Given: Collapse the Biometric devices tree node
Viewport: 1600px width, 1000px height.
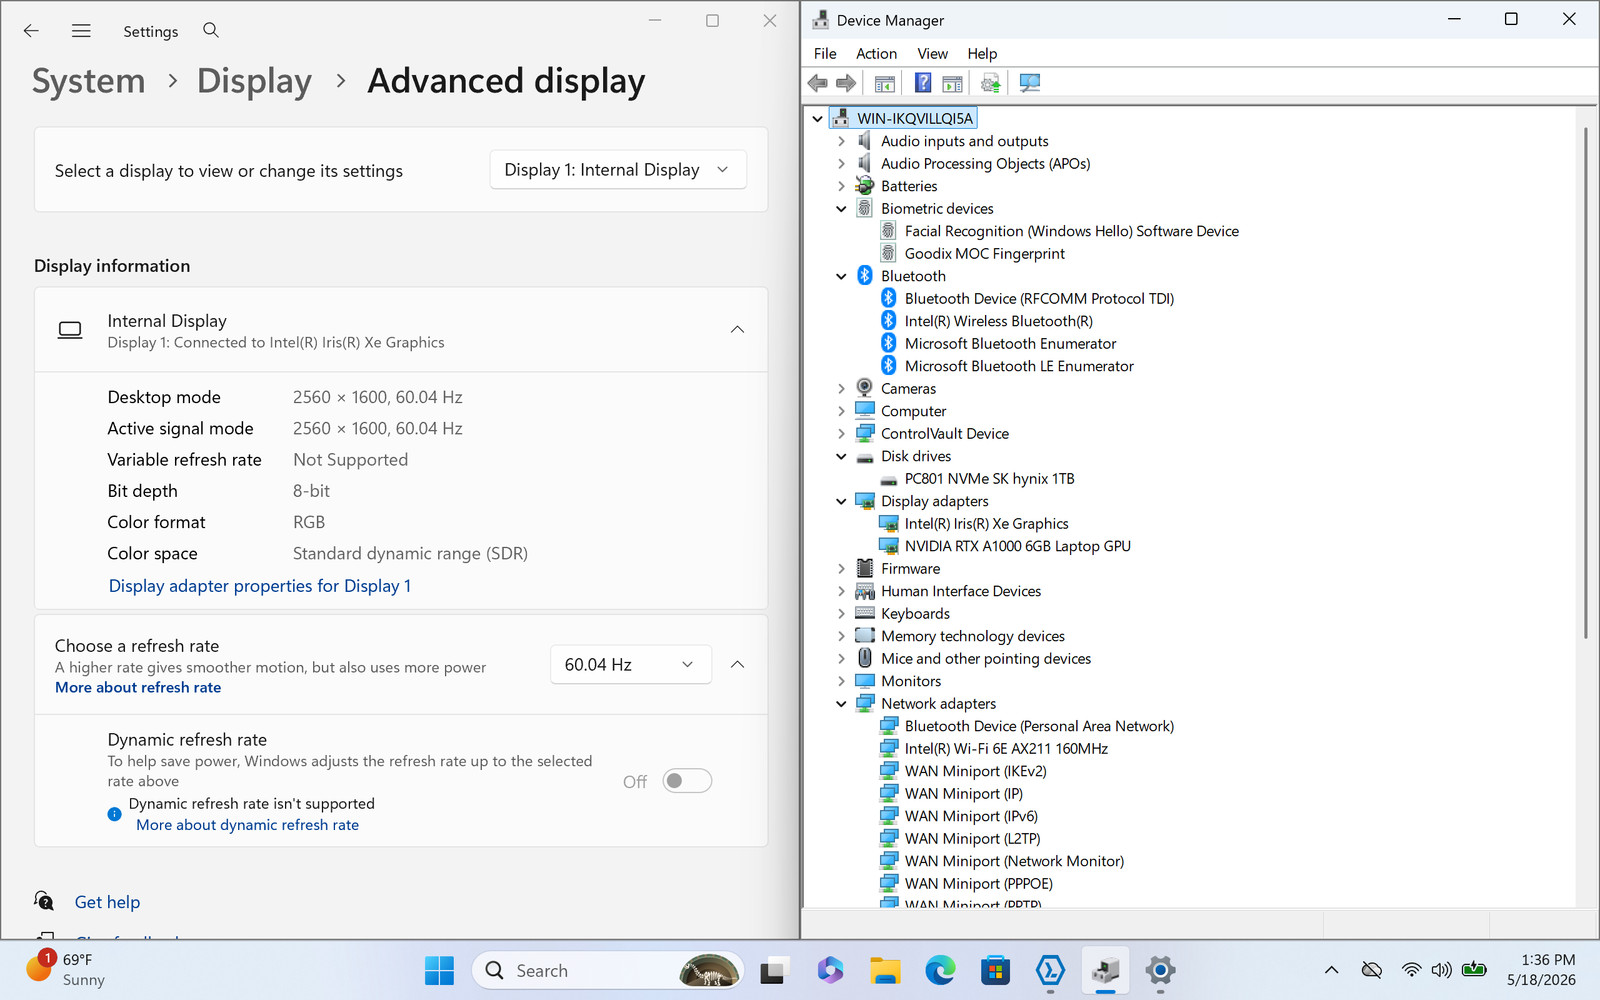Looking at the screenshot, I should coord(841,209).
